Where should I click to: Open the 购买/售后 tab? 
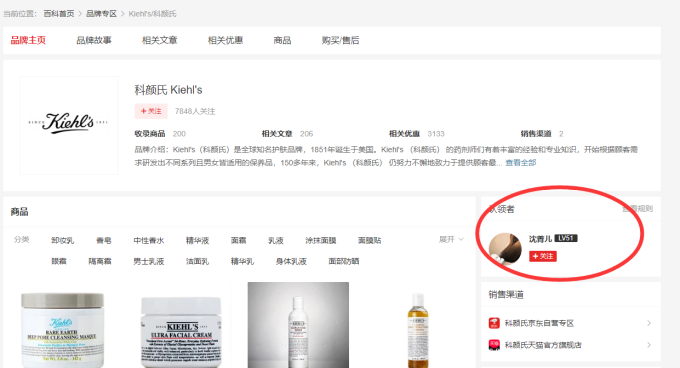coord(340,40)
